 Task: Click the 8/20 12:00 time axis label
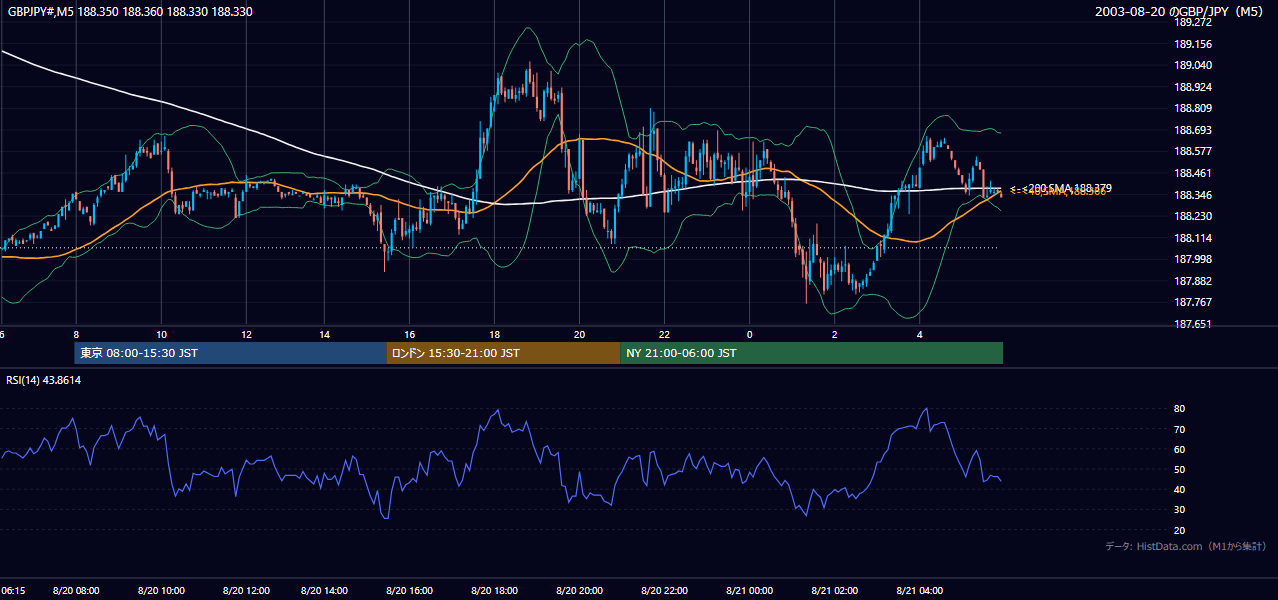(x=245, y=591)
